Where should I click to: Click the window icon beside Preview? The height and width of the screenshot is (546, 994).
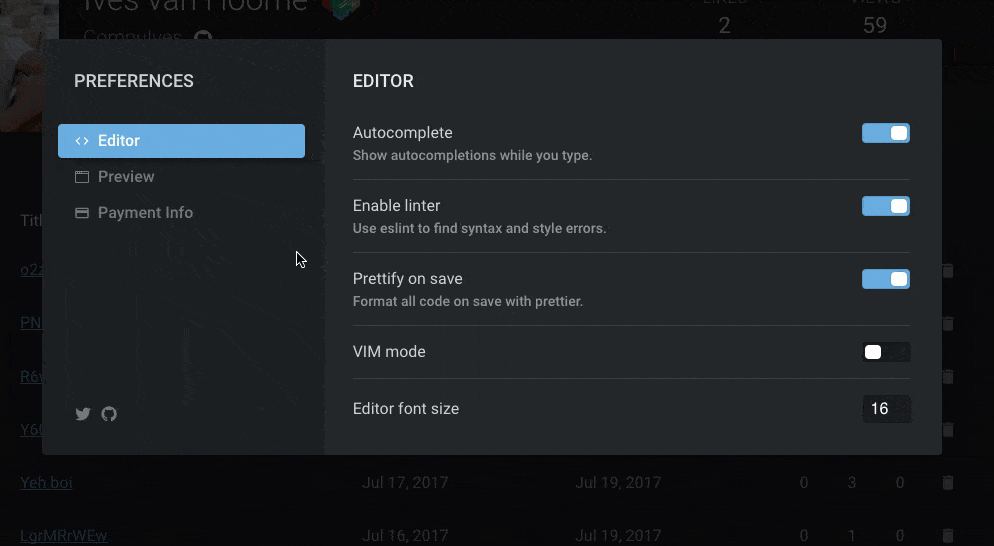pyautogui.click(x=82, y=177)
